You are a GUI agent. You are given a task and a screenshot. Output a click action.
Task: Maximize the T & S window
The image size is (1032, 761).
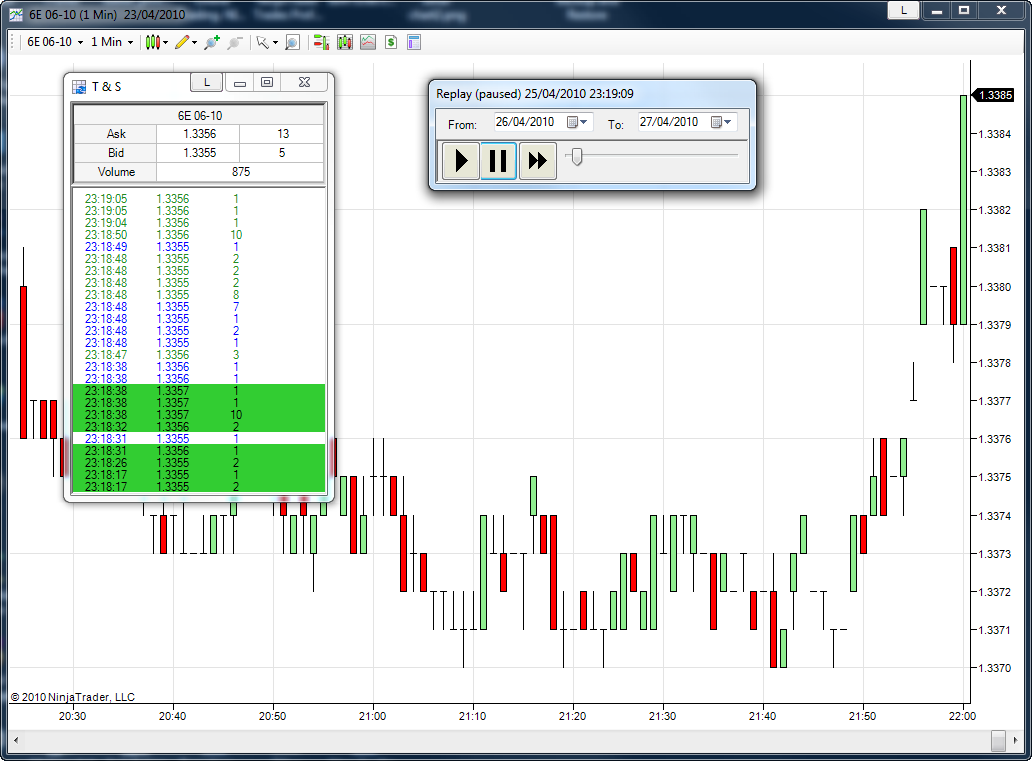(x=267, y=82)
